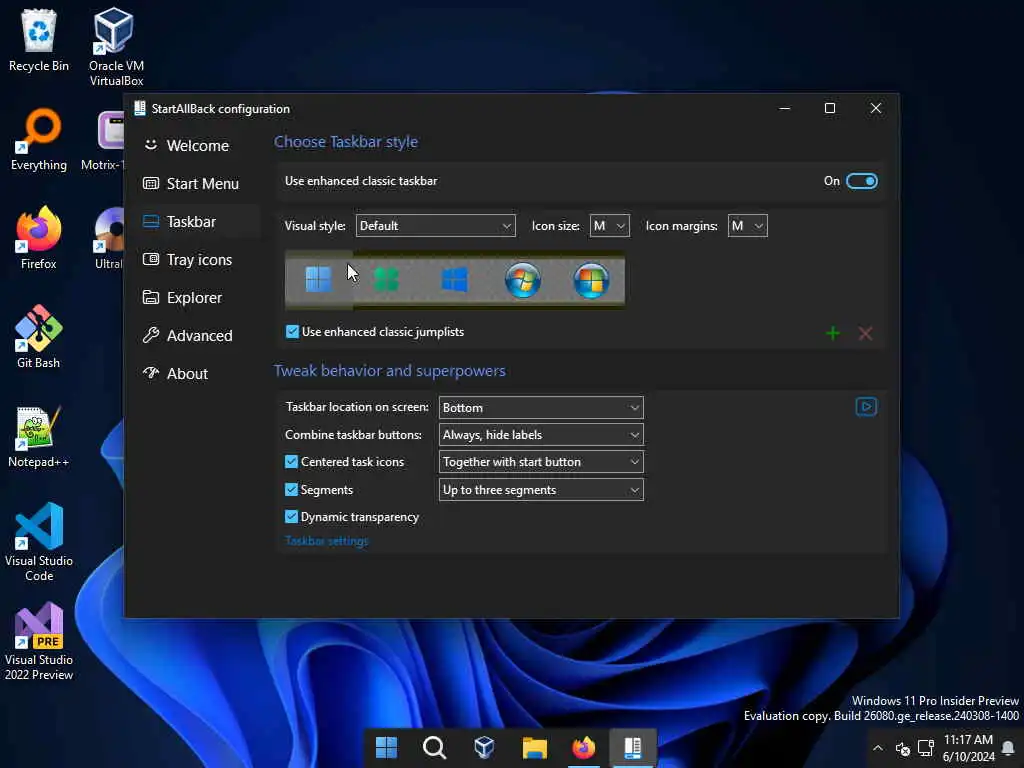The height and width of the screenshot is (768, 1024).
Task: Click the StartAllBack title bar icon
Action: (x=140, y=108)
